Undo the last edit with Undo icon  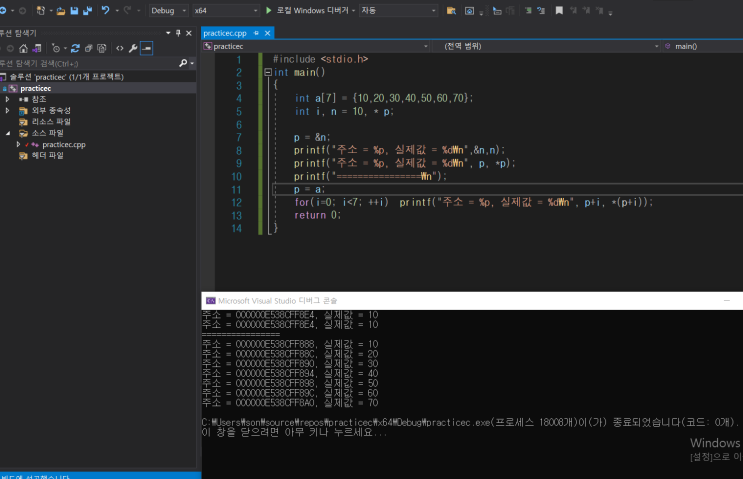[x=105, y=10]
